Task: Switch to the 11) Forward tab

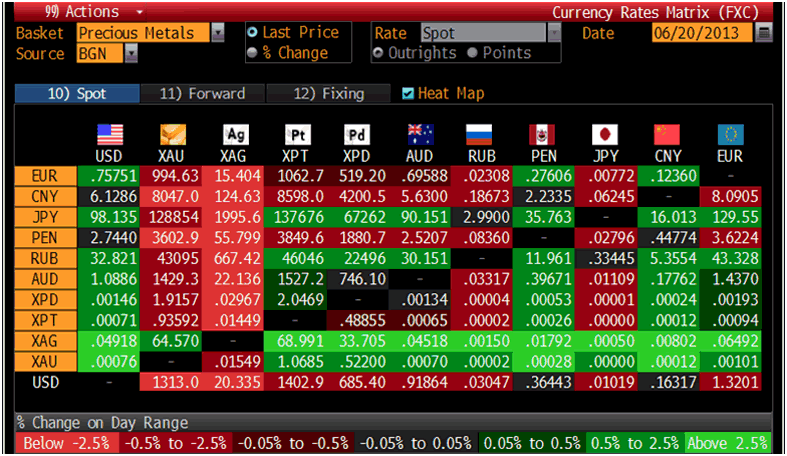Action: click(x=202, y=94)
